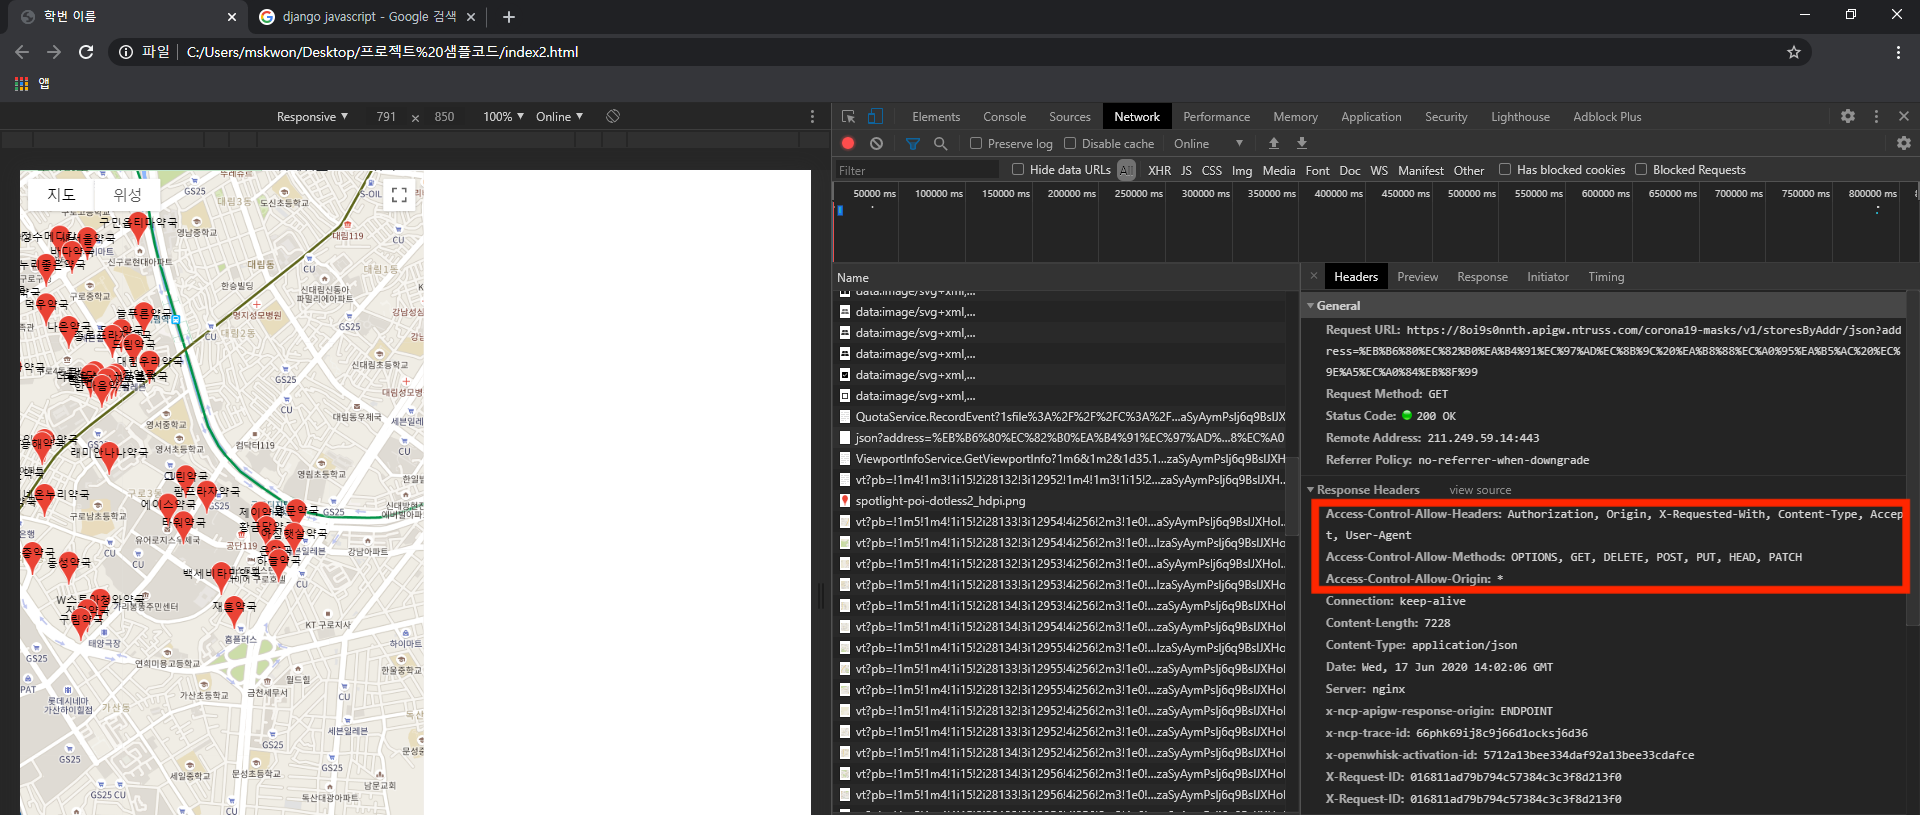
Task: Click the browser address bar URL
Action: [x=382, y=52]
